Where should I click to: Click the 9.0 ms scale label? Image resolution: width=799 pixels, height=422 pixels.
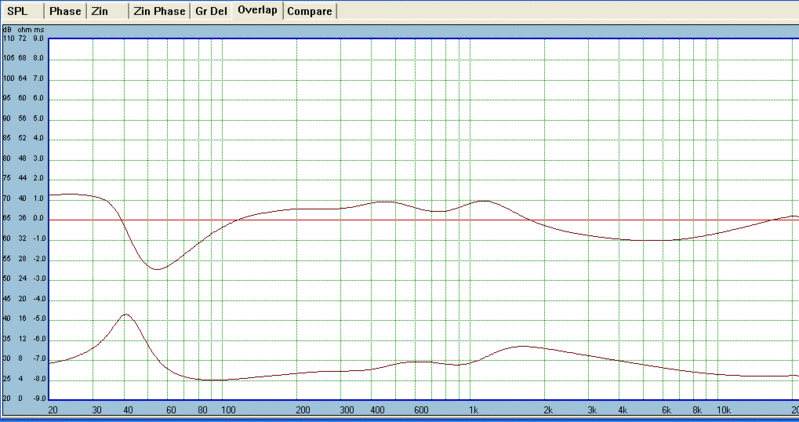coord(39,38)
